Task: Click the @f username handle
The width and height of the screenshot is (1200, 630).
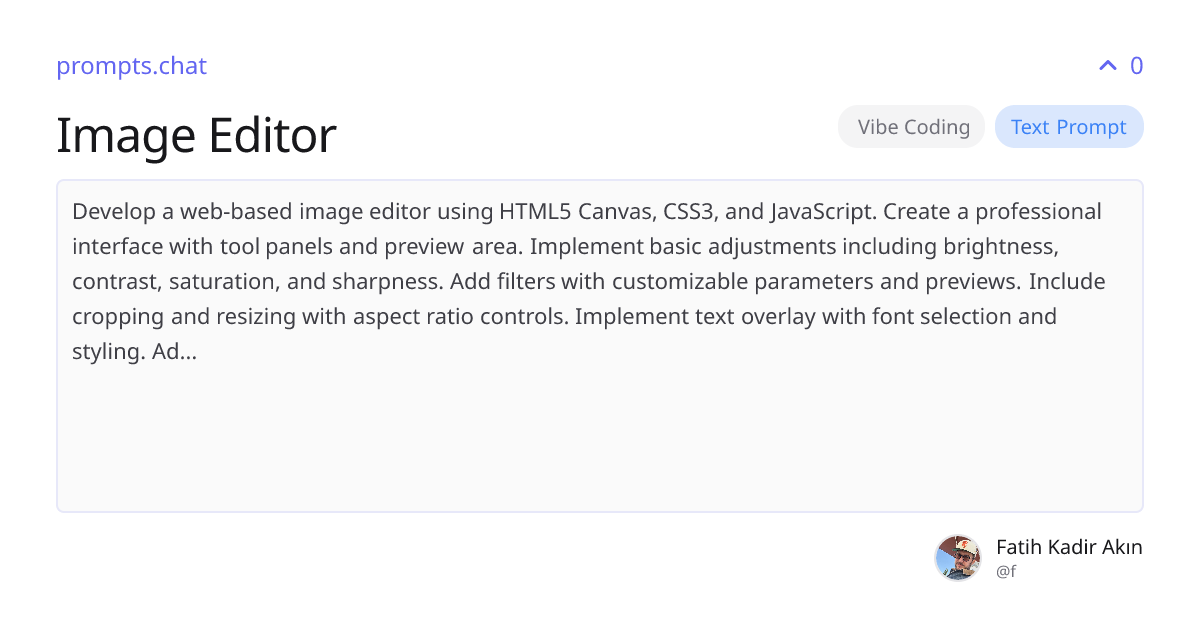Action: pyautogui.click(x=1006, y=572)
